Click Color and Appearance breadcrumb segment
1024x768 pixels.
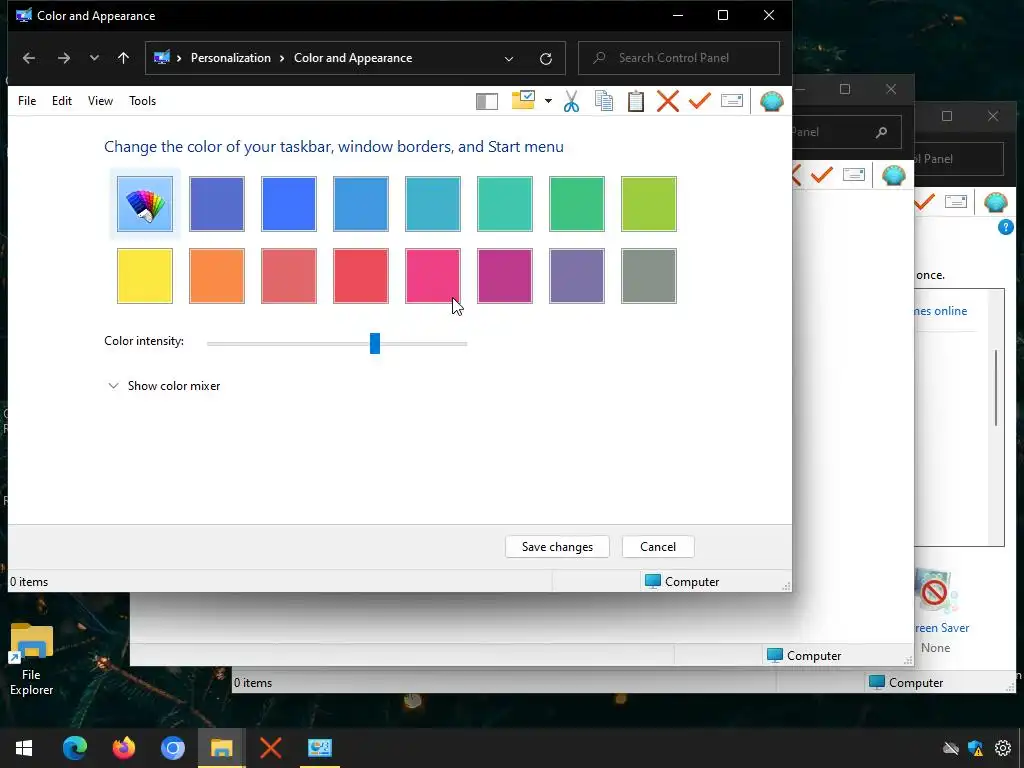[x=353, y=58]
